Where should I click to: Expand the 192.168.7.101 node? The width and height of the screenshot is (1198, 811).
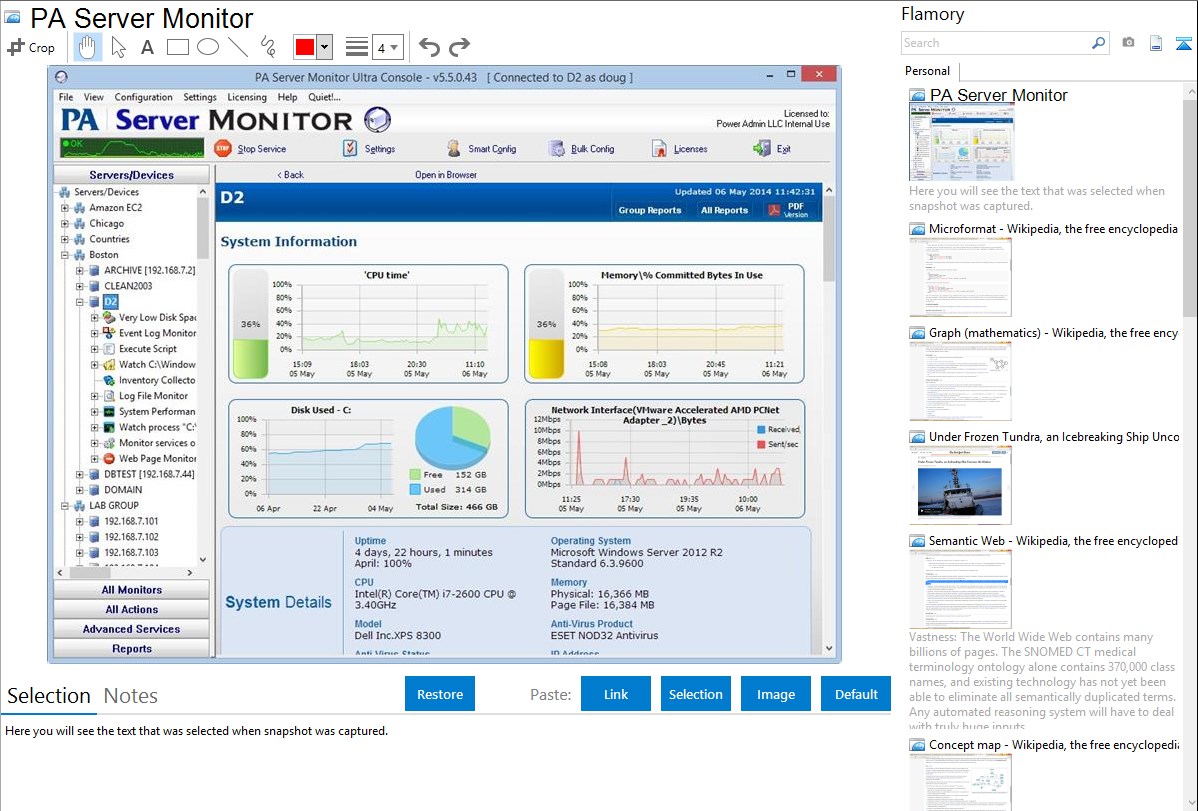pyautogui.click(x=79, y=521)
